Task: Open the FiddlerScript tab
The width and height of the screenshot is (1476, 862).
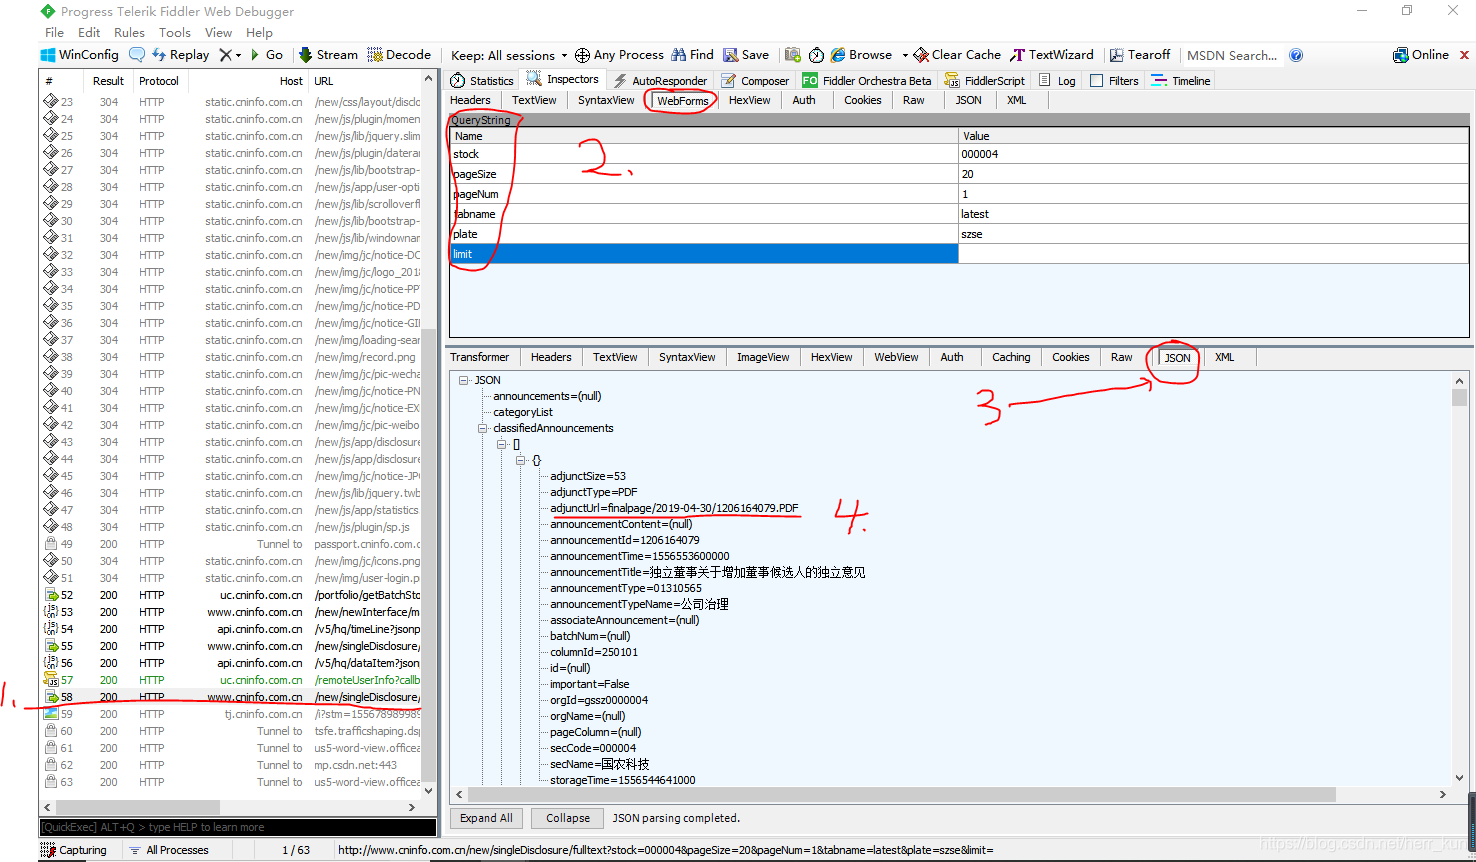Action: coord(985,80)
